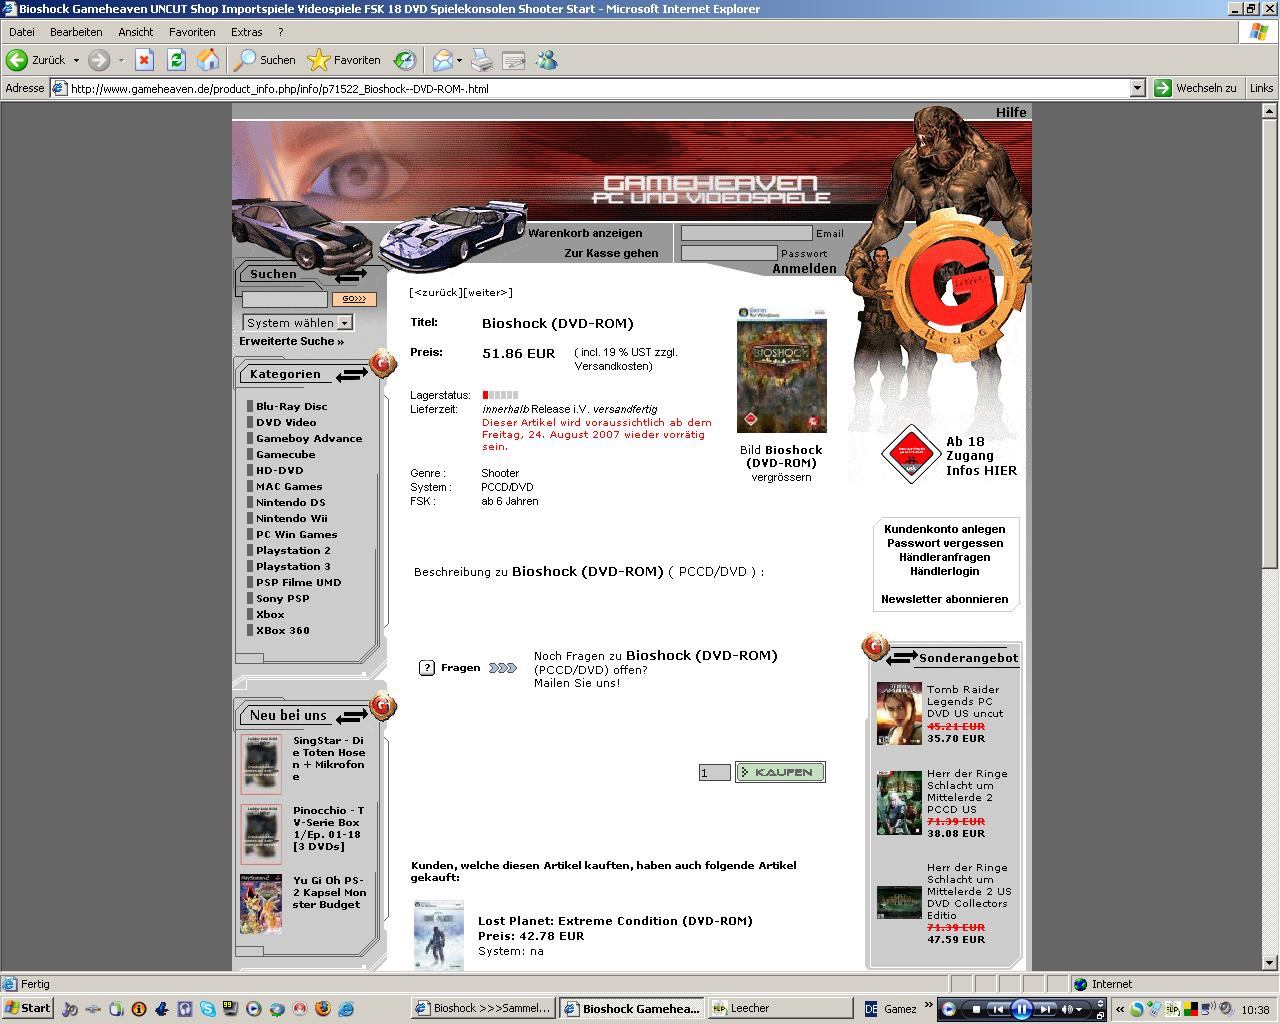Image resolution: width=1280 pixels, height=1024 pixels.
Task: Expand the address bar URL dropdown
Action: pos(1137,88)
